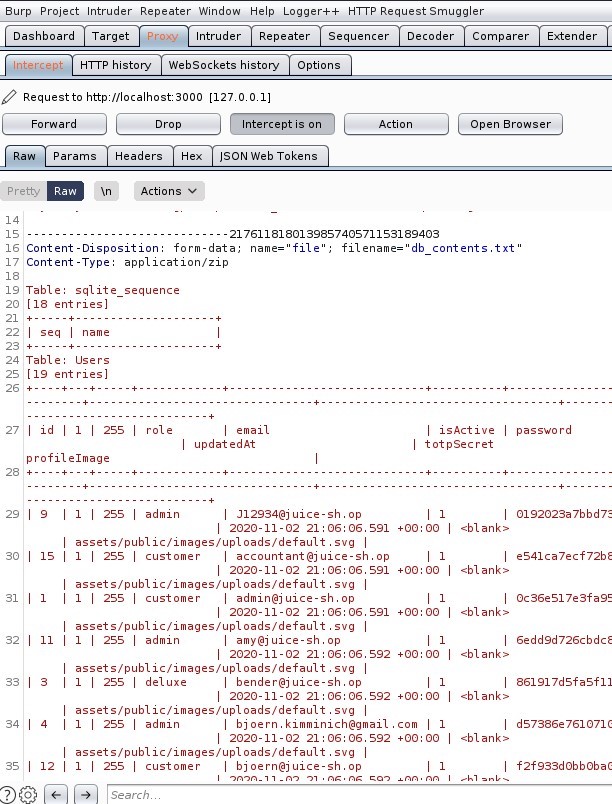This screenshot has height=804, width=612.
Task: Select the Intercept sub-tab
Action: (x=38, y=65)
